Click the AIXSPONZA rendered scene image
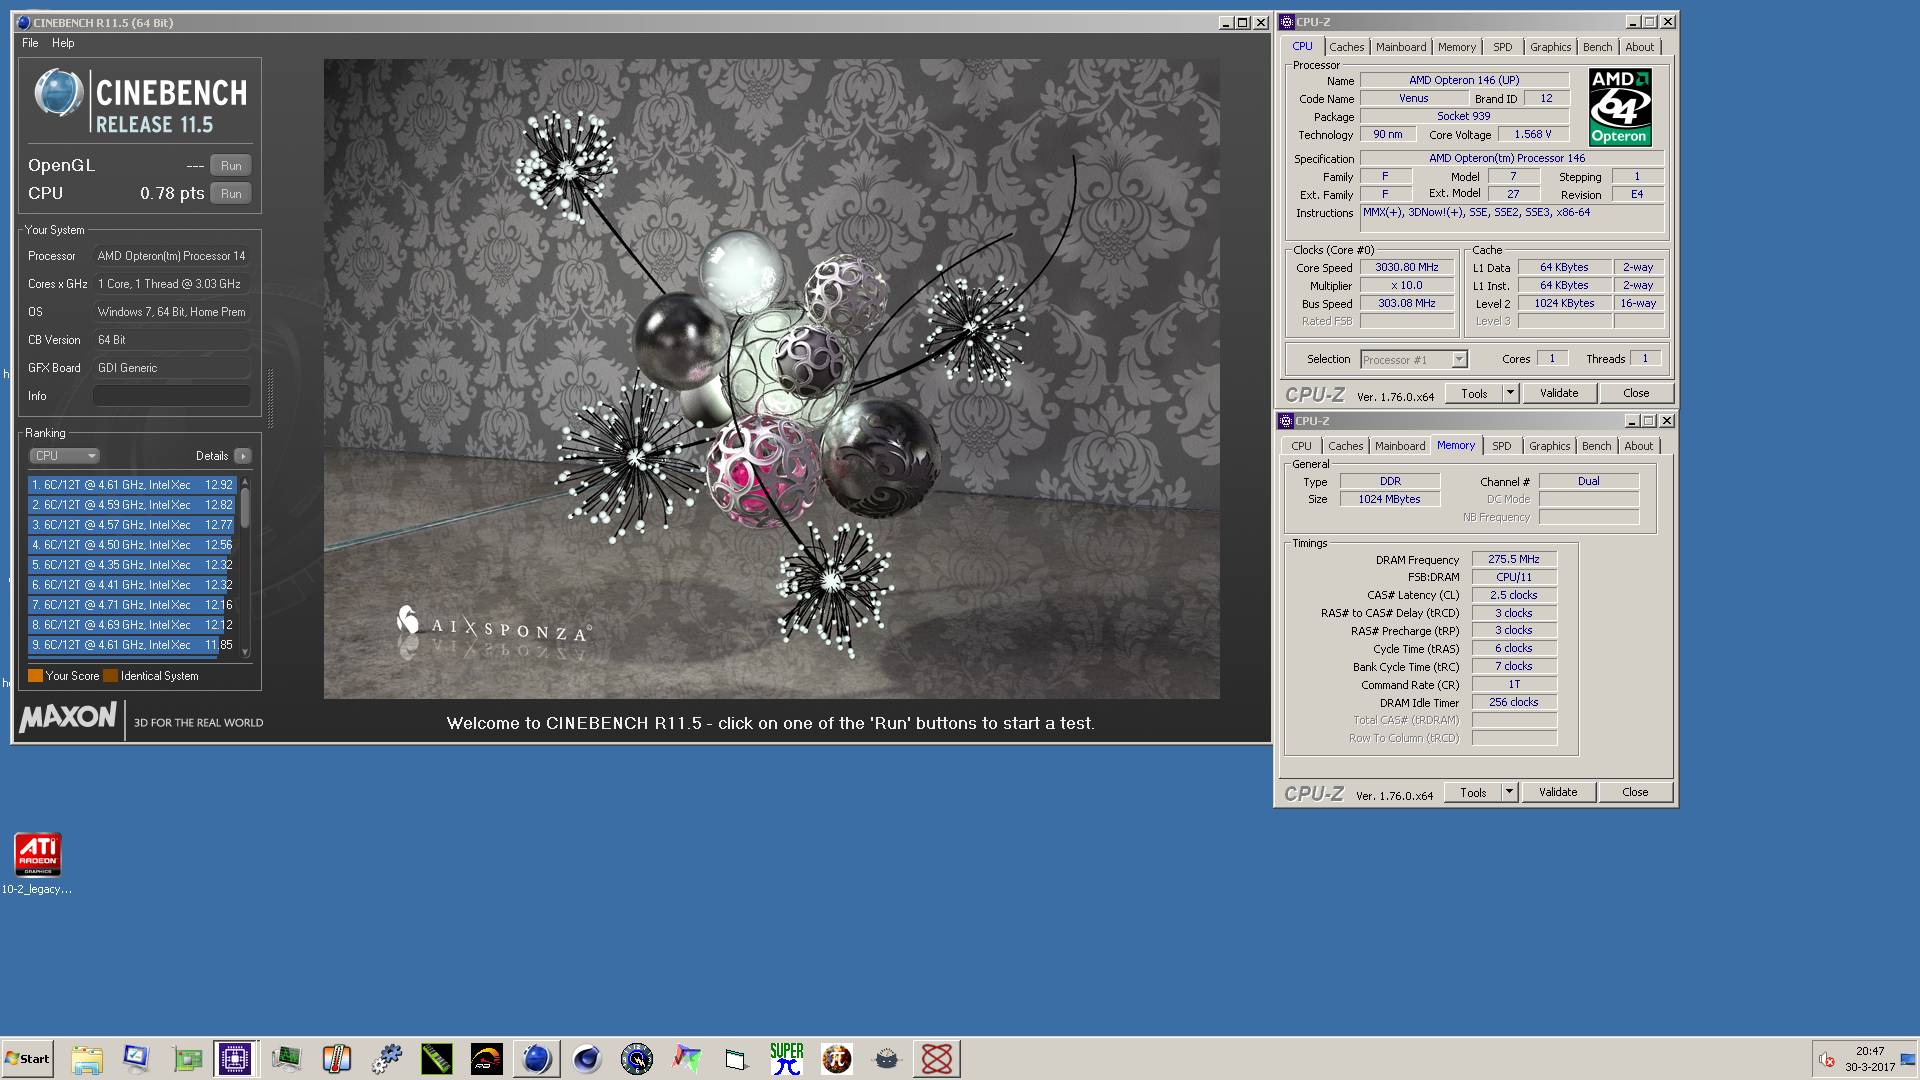 (771, 378)
